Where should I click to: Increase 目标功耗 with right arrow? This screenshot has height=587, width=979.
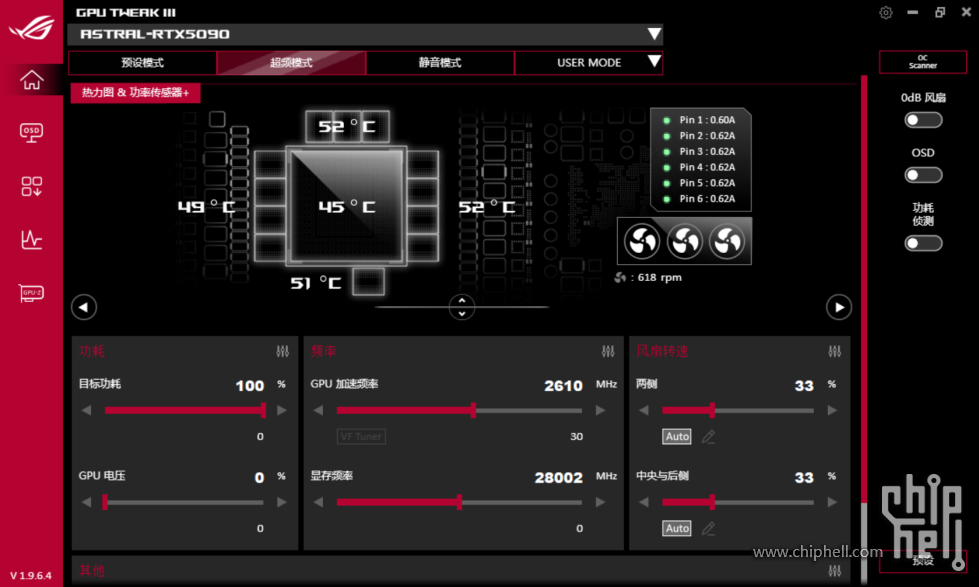click(282, 410)
